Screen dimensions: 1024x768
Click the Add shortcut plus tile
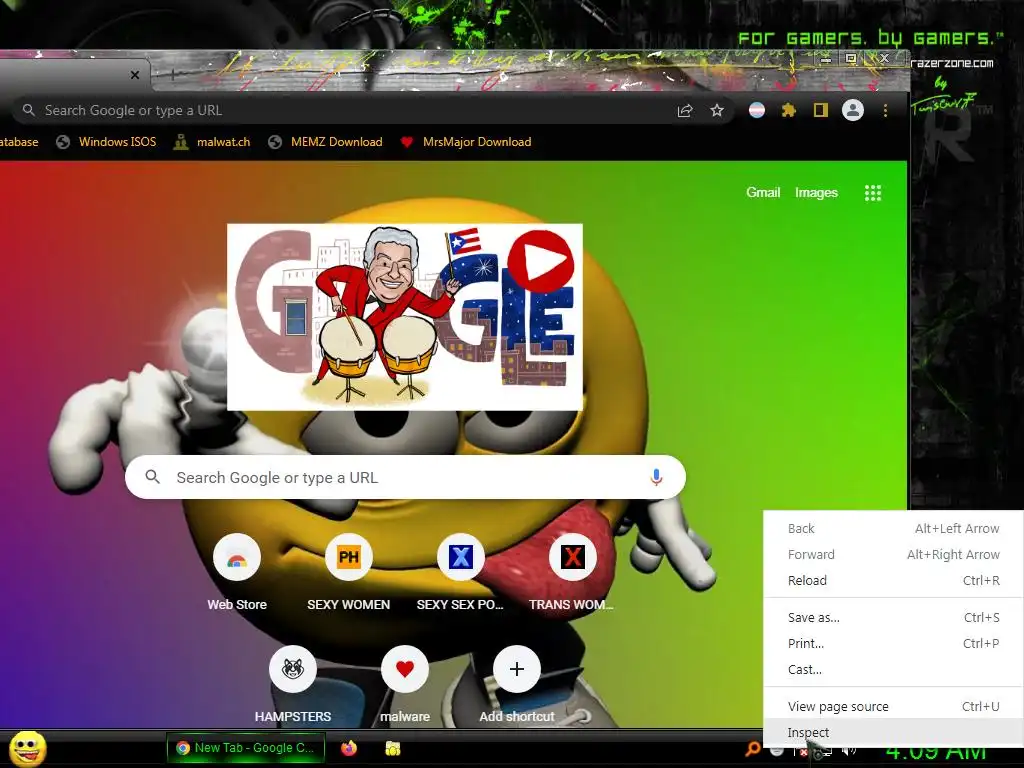(x=517, y=669)
